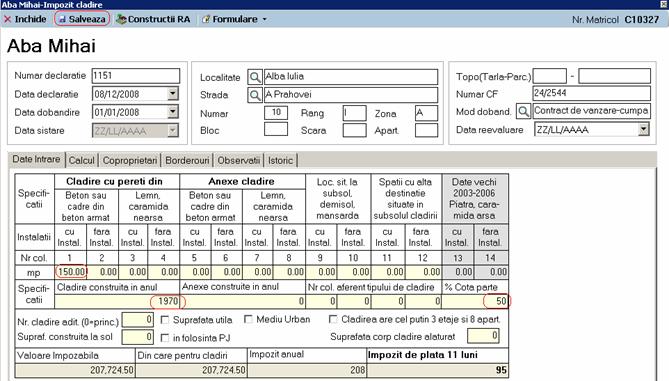Open Constructii RA toolbar icon
The width and height of the screenshot is (669, 381).
pos(122,19)
